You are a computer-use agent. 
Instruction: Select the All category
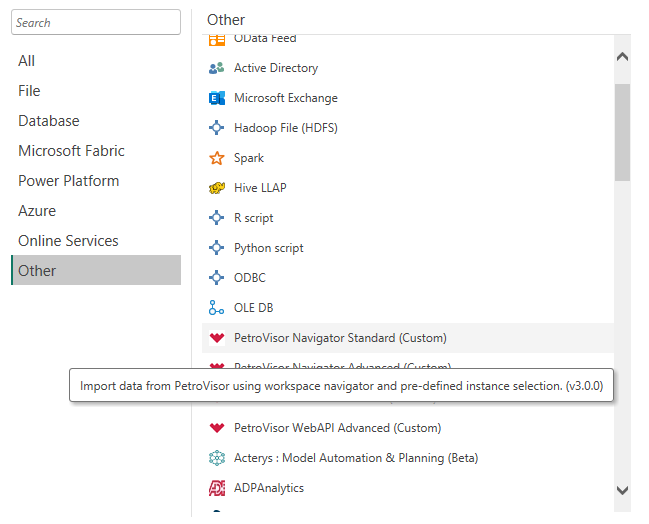[27, 61]
